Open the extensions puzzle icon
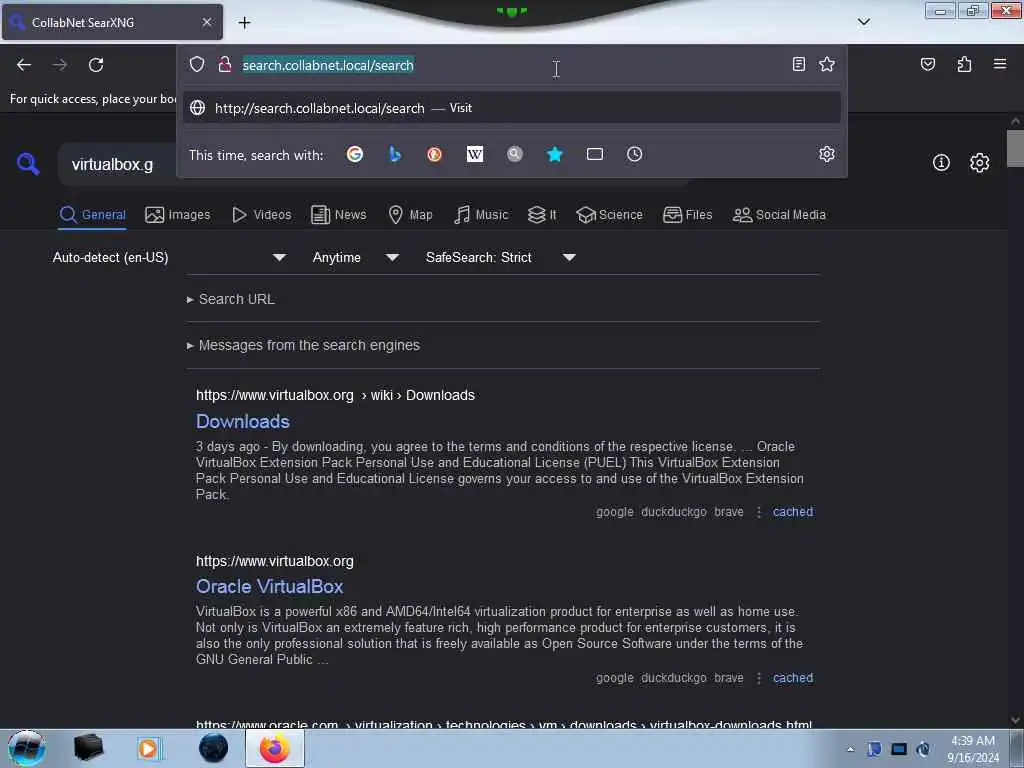Screen dimensions: 1024x768 pos(964,64)
